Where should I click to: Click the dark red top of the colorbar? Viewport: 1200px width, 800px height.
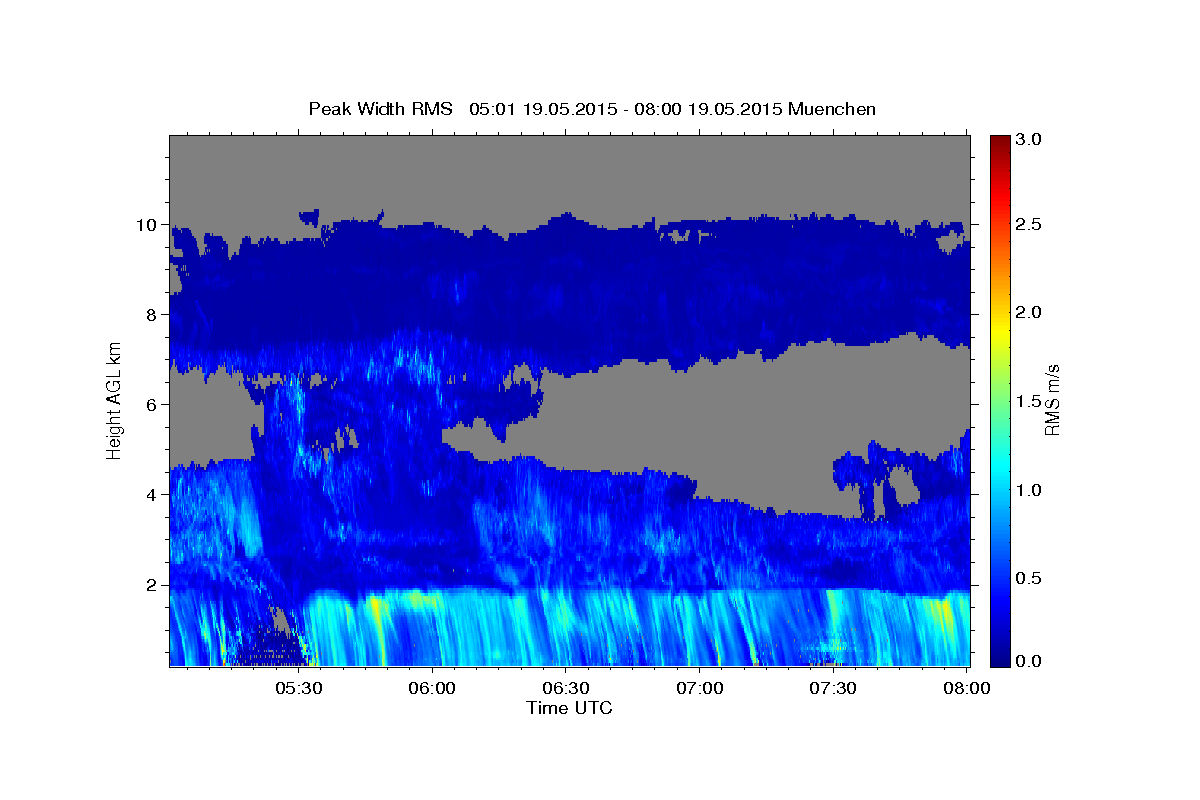point(999,142)
